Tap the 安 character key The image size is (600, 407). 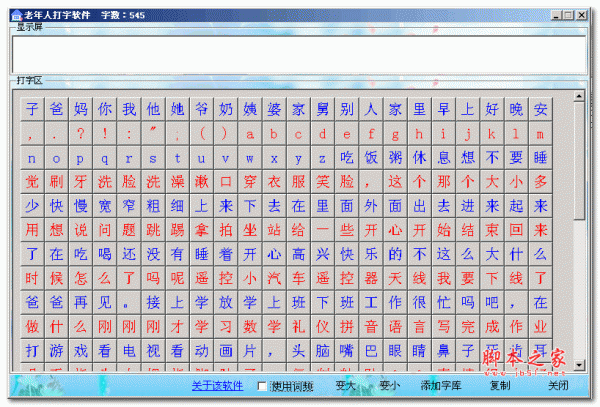pyautogui.click(x=540, y=109)
